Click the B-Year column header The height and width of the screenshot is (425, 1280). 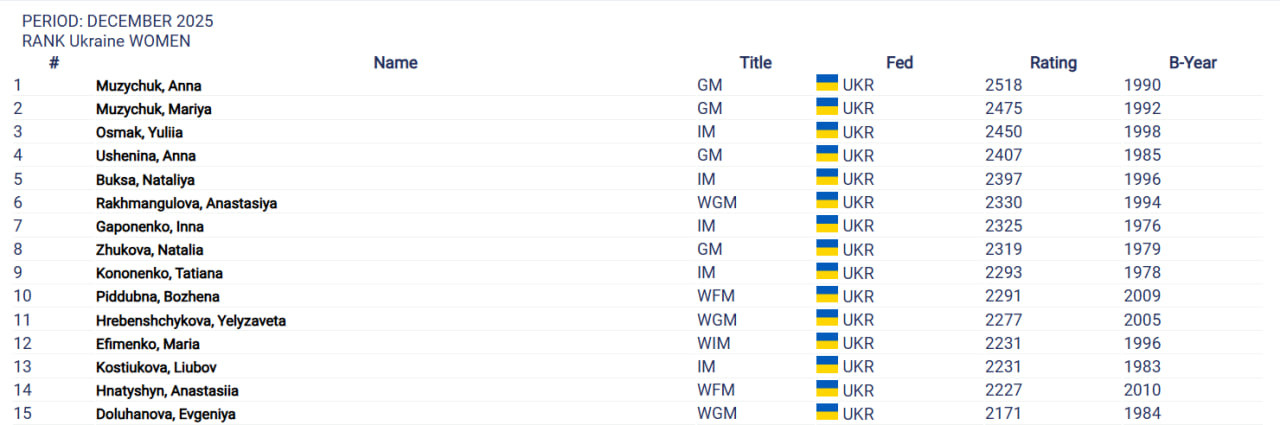pos(1192,63)
